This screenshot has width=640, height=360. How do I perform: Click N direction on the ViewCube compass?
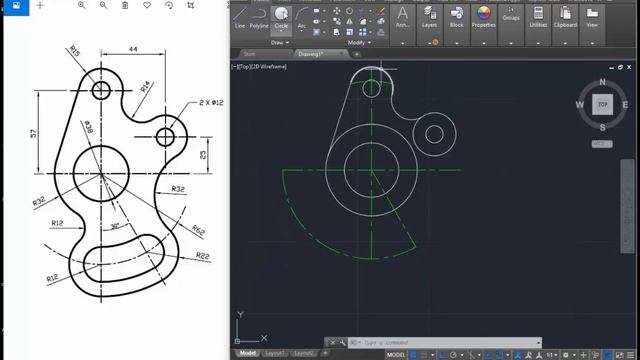(602, 82)
